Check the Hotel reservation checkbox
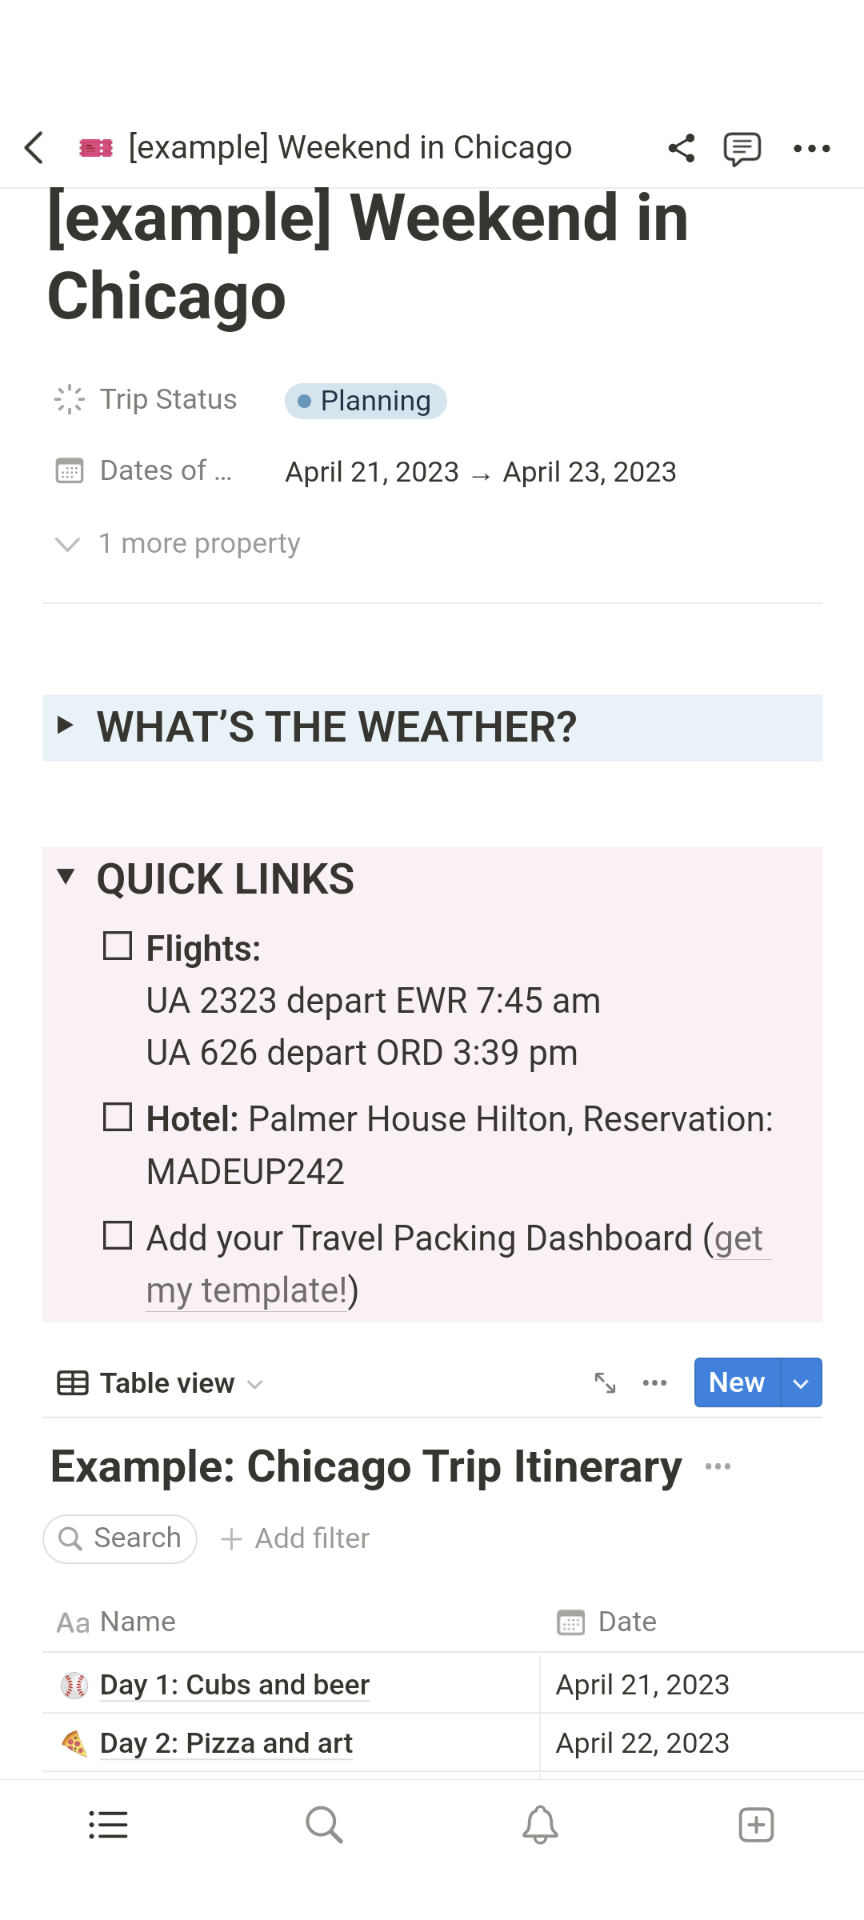 click(x=117, y=1115)
